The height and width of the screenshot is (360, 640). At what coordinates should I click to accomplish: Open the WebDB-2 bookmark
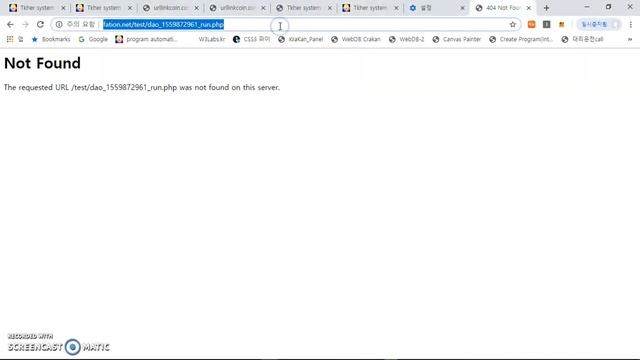[x=407, y=39]
